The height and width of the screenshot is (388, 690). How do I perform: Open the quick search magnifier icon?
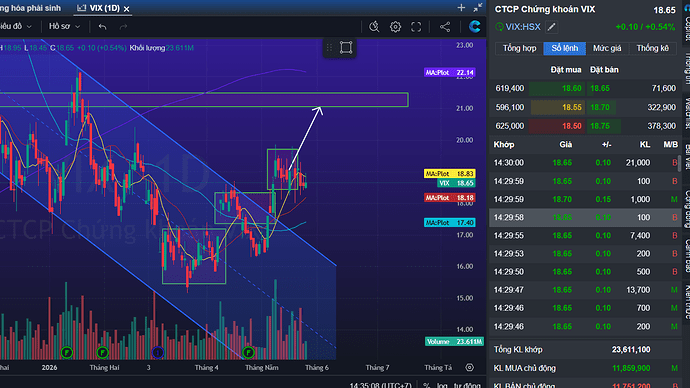374,27
